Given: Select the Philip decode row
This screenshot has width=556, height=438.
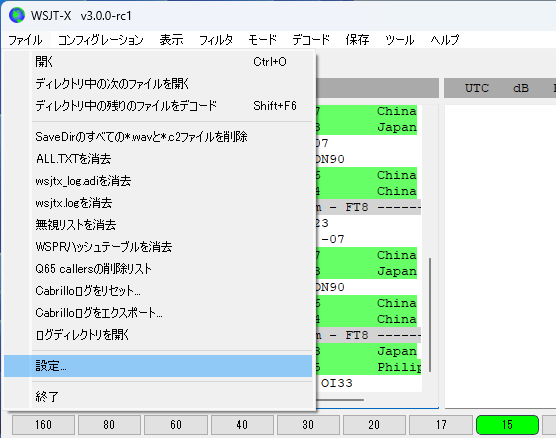Looking at the screenshot, I should [369, 367].
